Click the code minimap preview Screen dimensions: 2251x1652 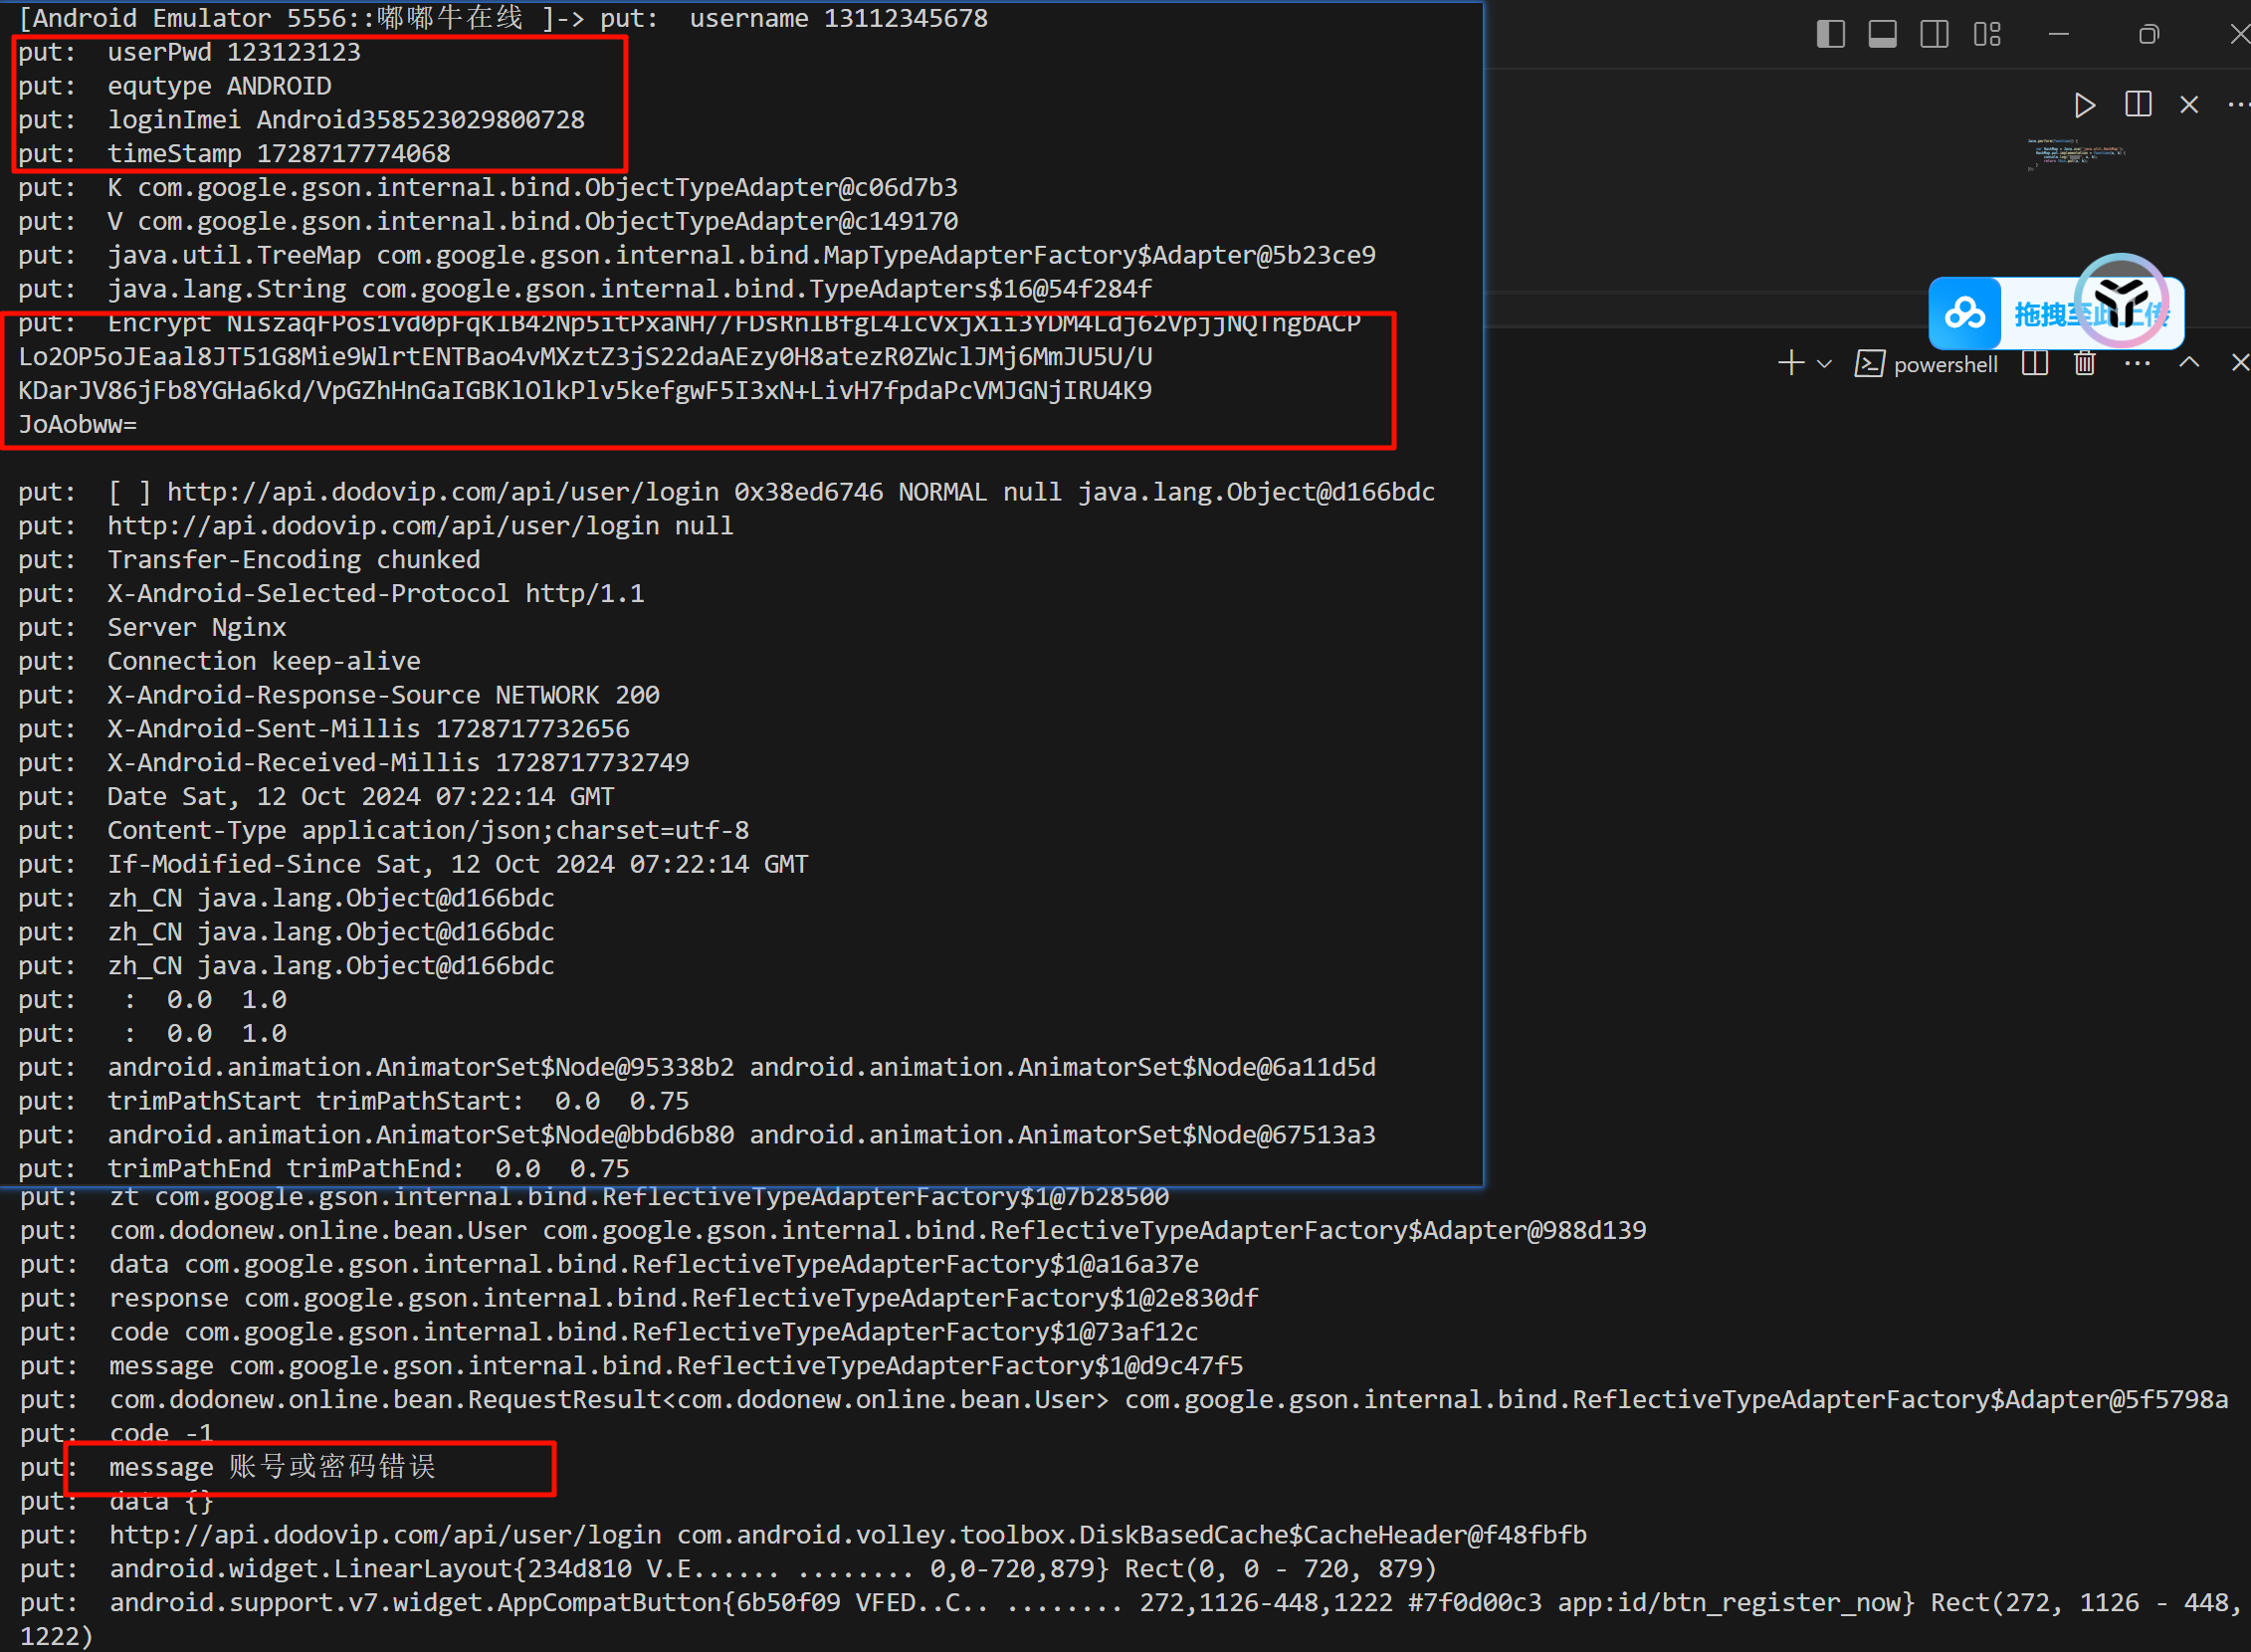(x=2076, y=155)
